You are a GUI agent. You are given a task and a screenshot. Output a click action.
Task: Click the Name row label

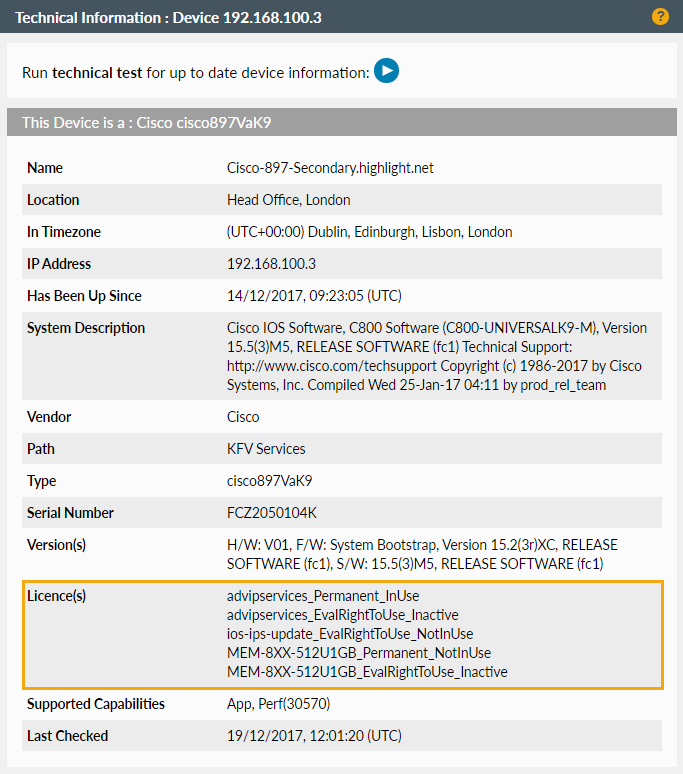click(45, 168)
